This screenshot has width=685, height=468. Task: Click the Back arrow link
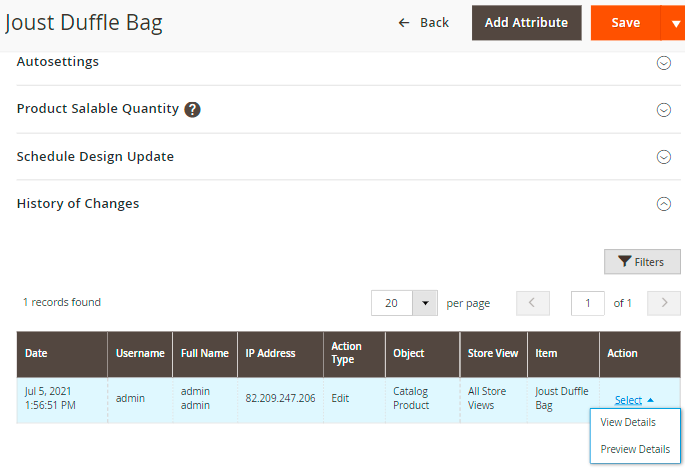[x=423, y=23]
